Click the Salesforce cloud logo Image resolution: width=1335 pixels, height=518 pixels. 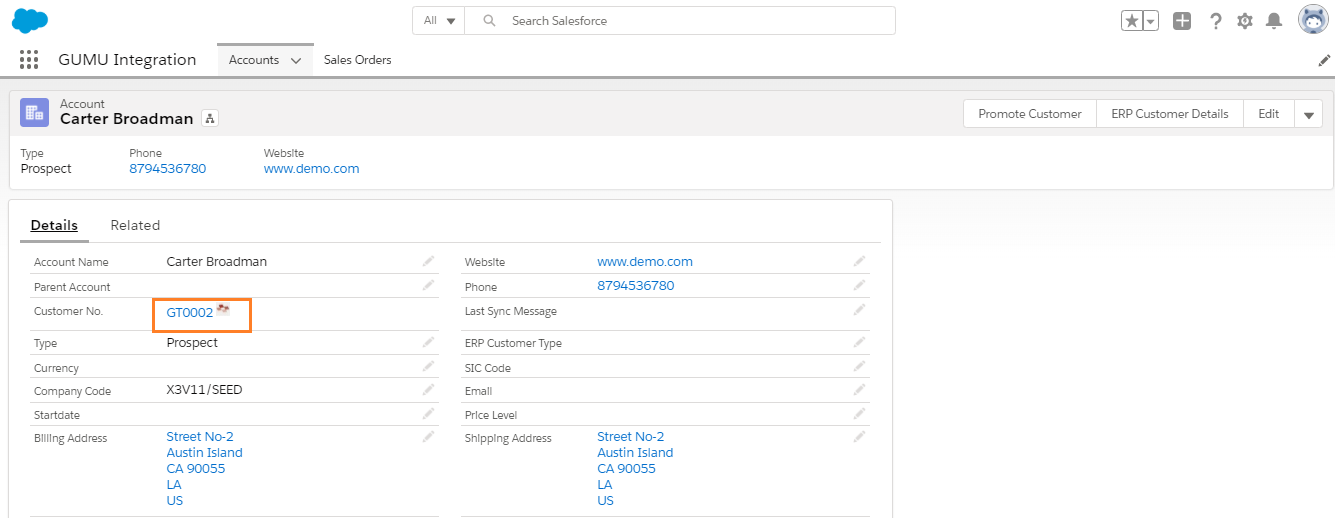pyautogui.click(x=30, y=20)
